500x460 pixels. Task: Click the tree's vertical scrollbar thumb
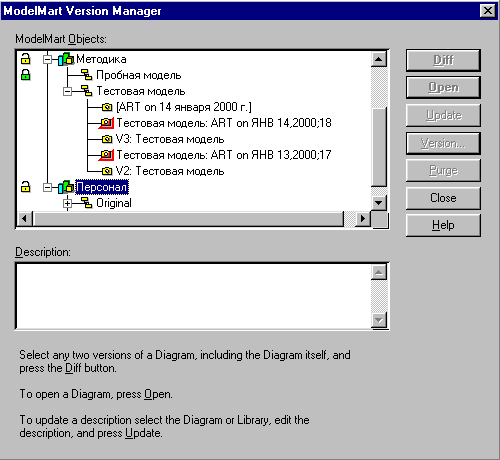coord(379,147)
